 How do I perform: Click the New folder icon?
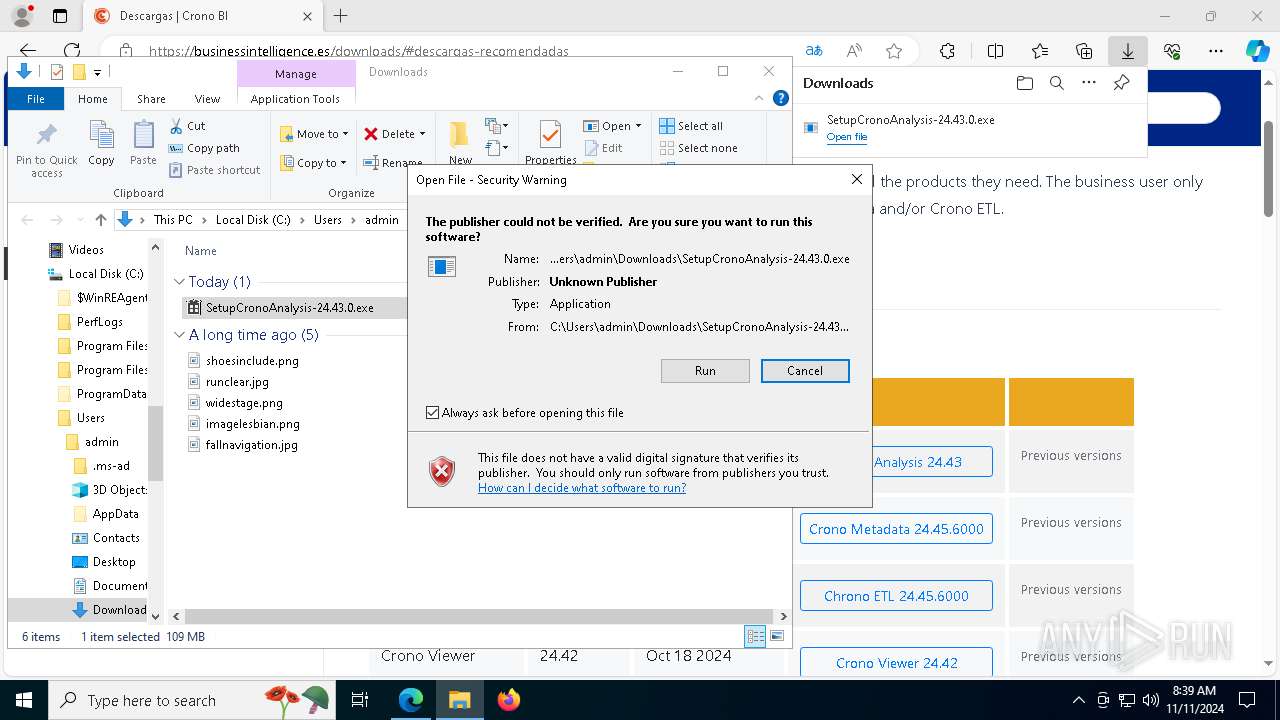click(459, 135)
